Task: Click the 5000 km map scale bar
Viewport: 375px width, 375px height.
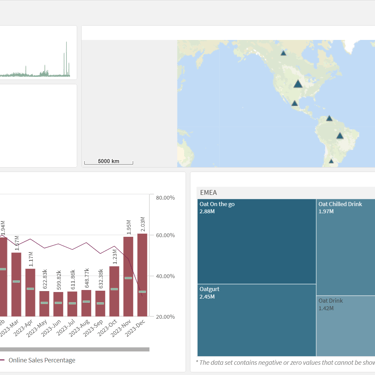Action: pyautogui.click(x=109, y=161)
